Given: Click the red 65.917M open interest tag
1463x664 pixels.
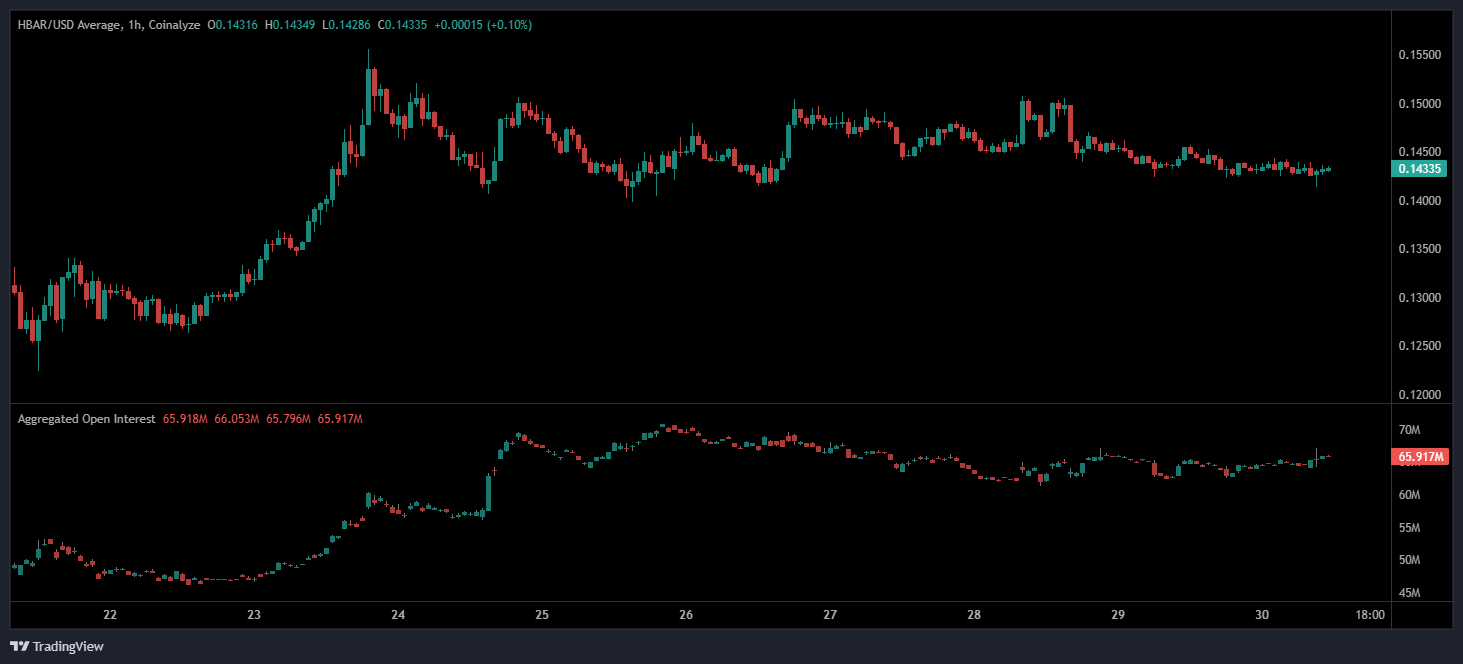Looking at the screenshot, I should (x=1418, y=457).
